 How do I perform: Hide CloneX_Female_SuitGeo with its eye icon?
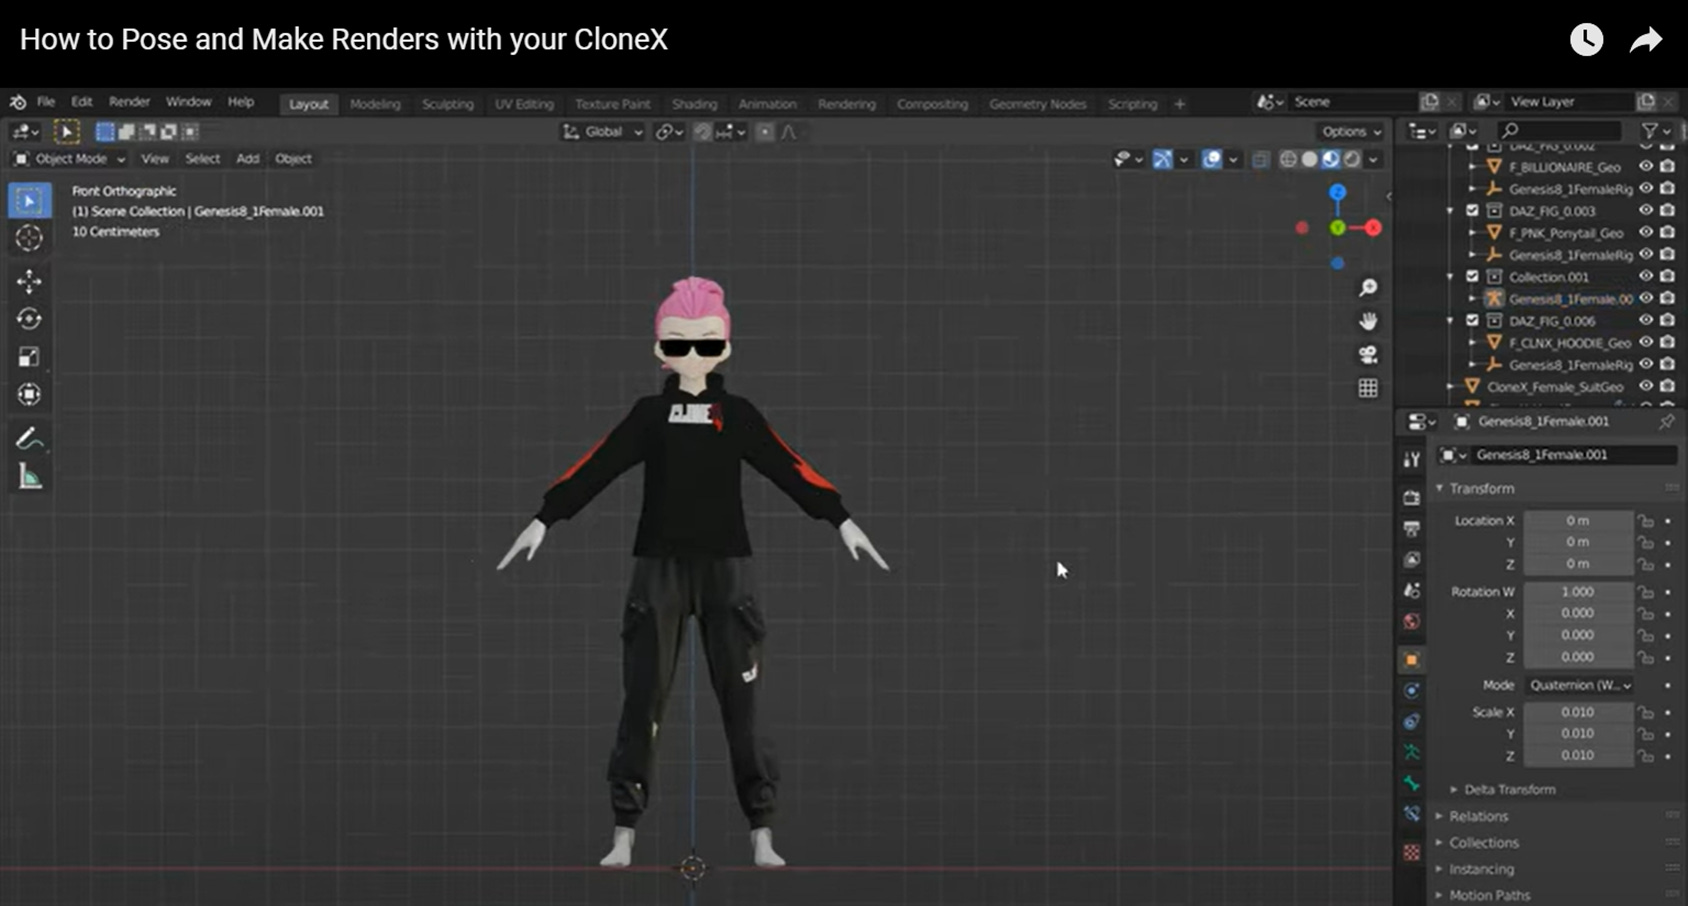click(1645, 387)
